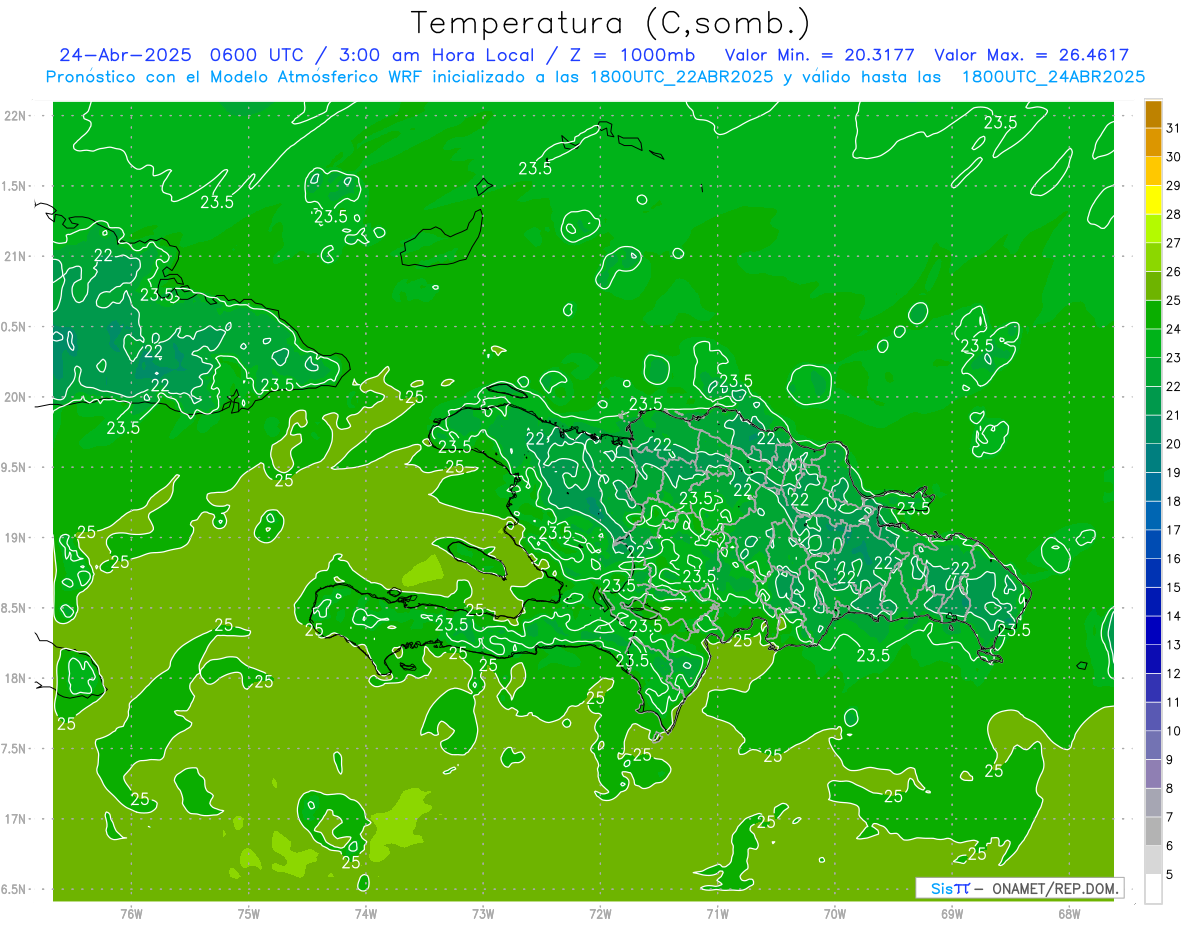Screen dimensions: 1200x927
Task: Click the "70W" longitude axis label
Action: point(835,914)
